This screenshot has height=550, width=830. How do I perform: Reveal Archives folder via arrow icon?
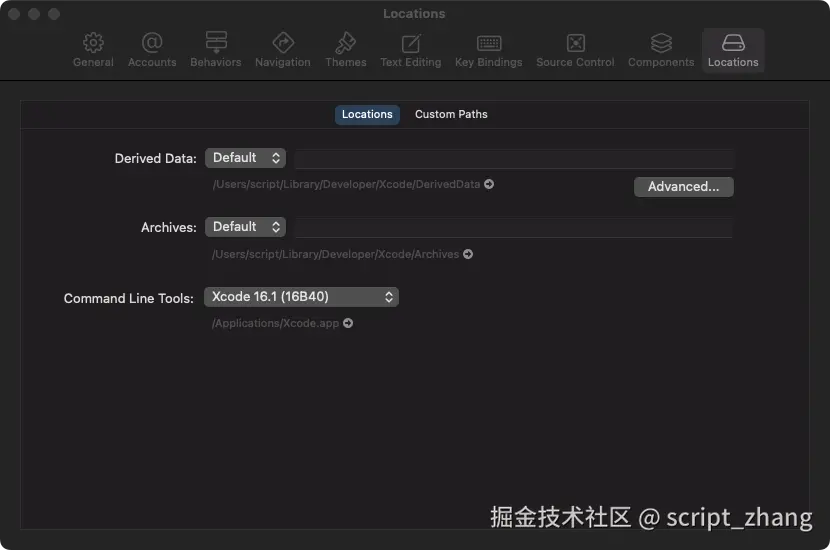[468, 254]
